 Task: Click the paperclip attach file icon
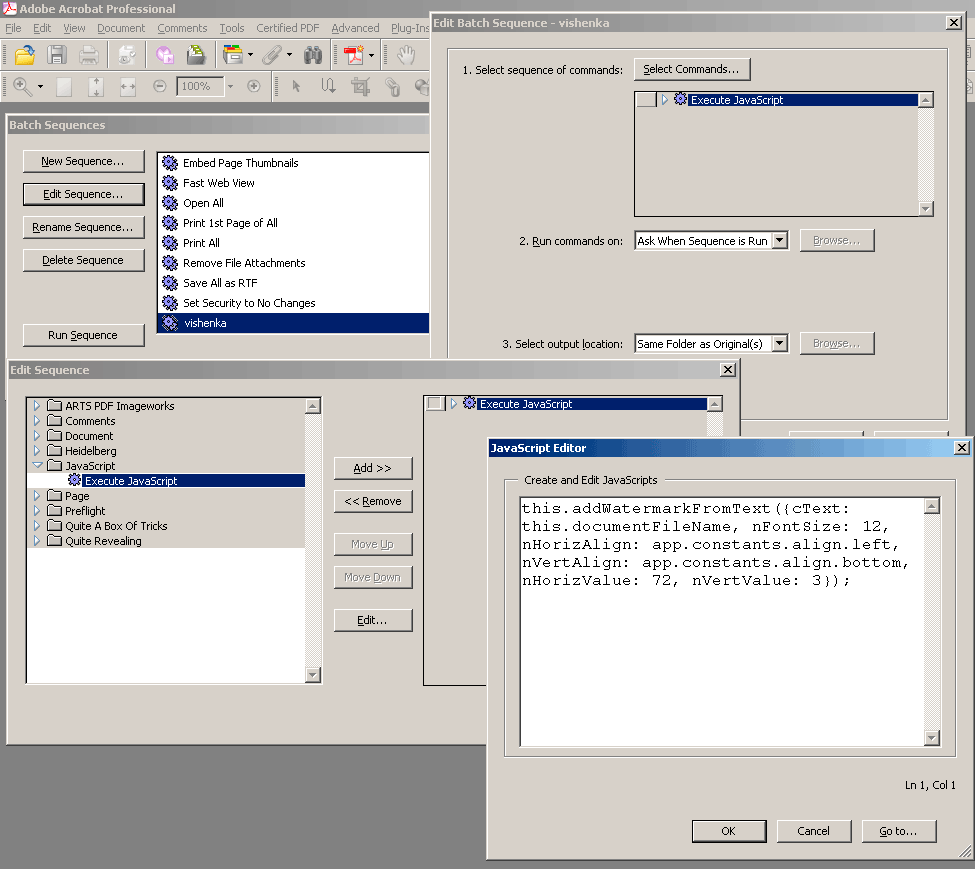[x=271, y=55]
